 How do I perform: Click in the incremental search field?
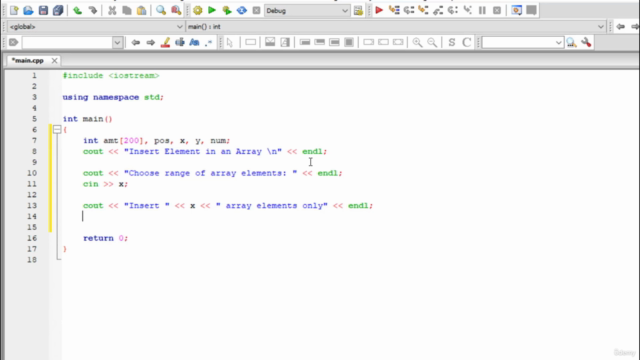point(67,42)
